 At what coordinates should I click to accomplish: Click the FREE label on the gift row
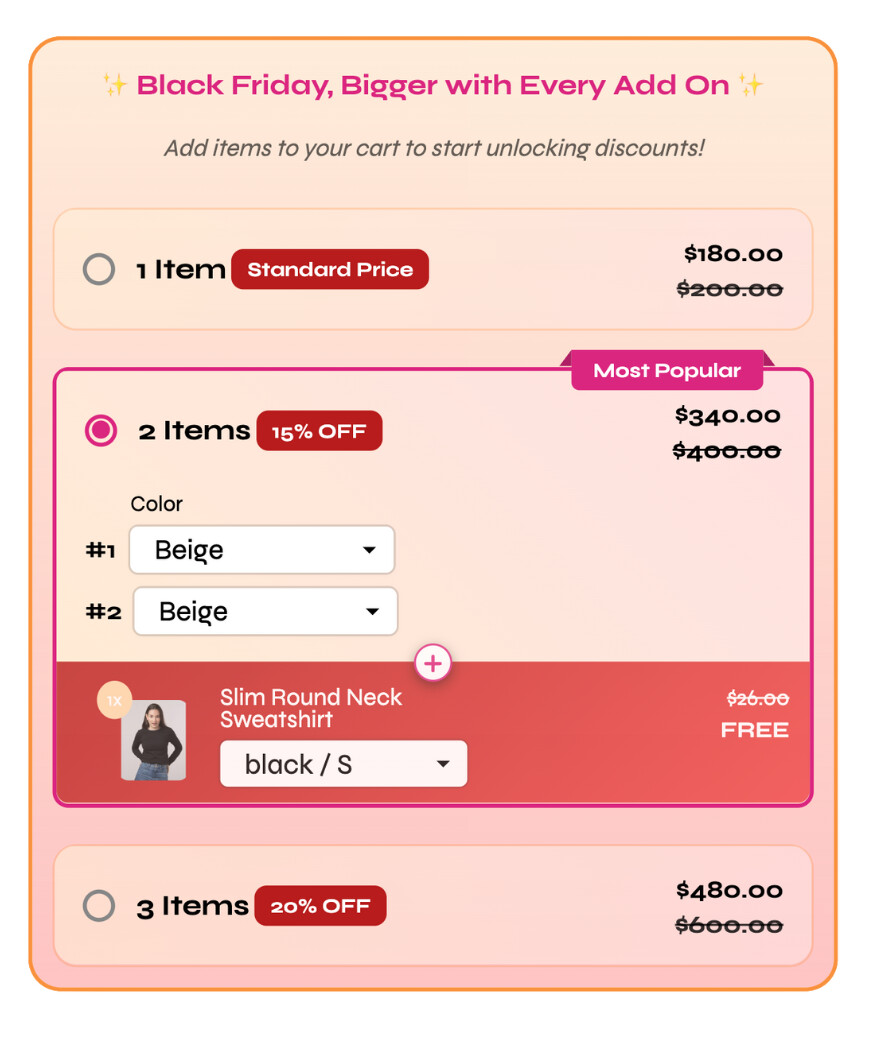(x=754, y=730)
